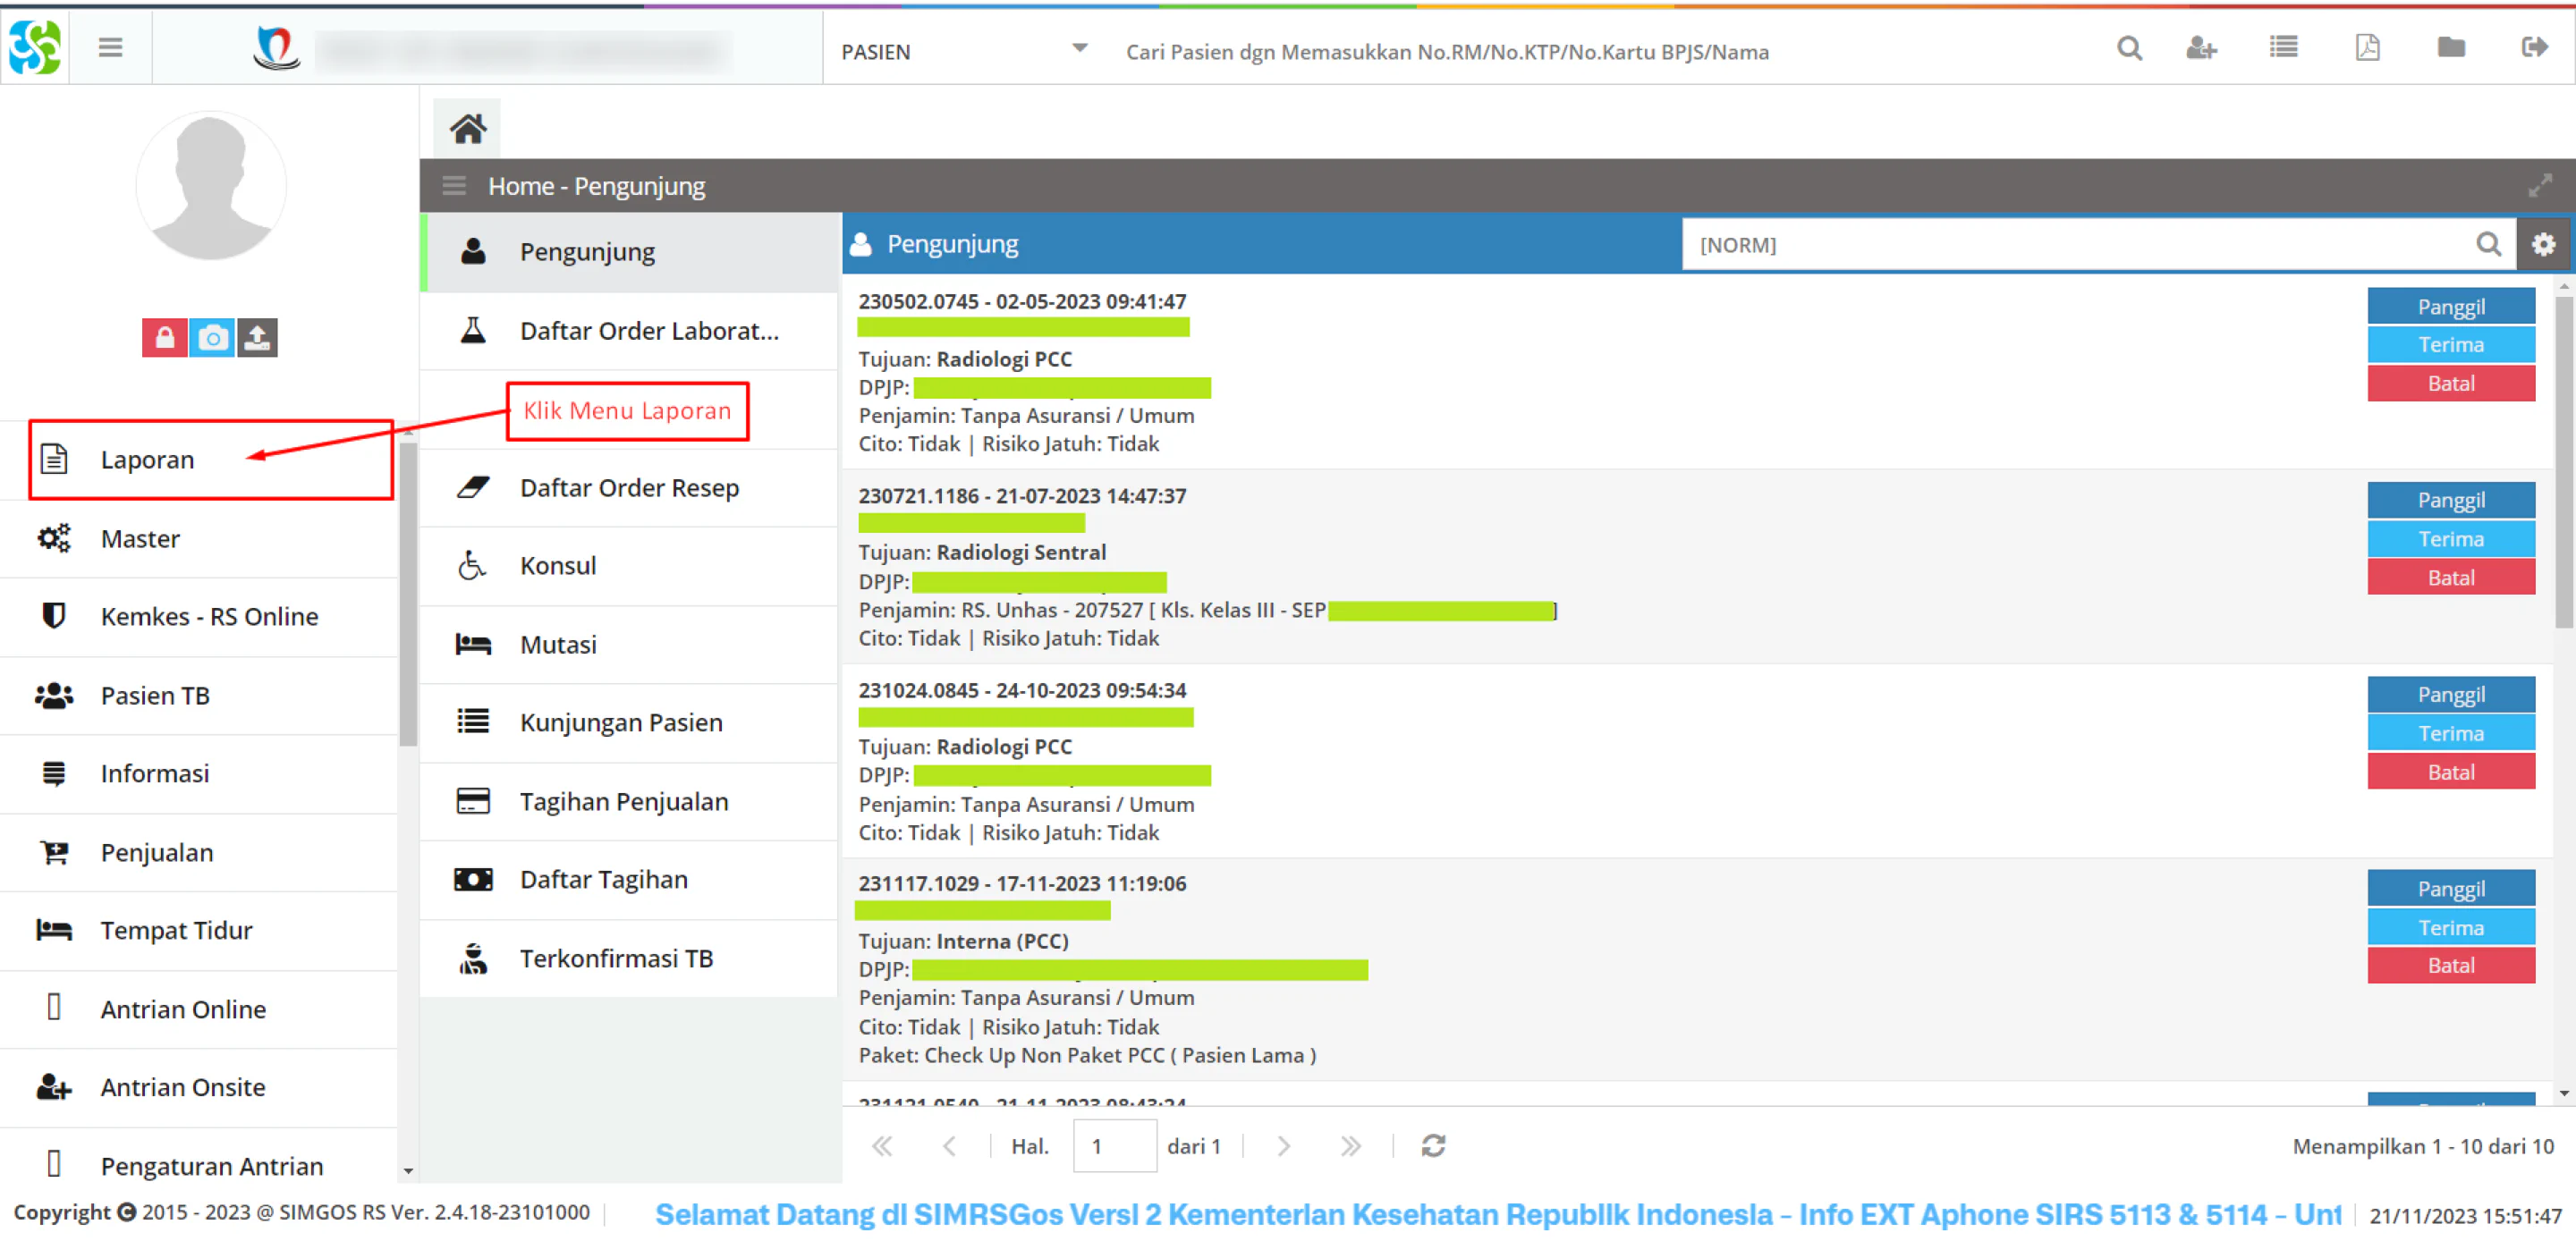Click the patient search input field
This screenshot has height=1241, width=2576.
tap(1600, 51)
